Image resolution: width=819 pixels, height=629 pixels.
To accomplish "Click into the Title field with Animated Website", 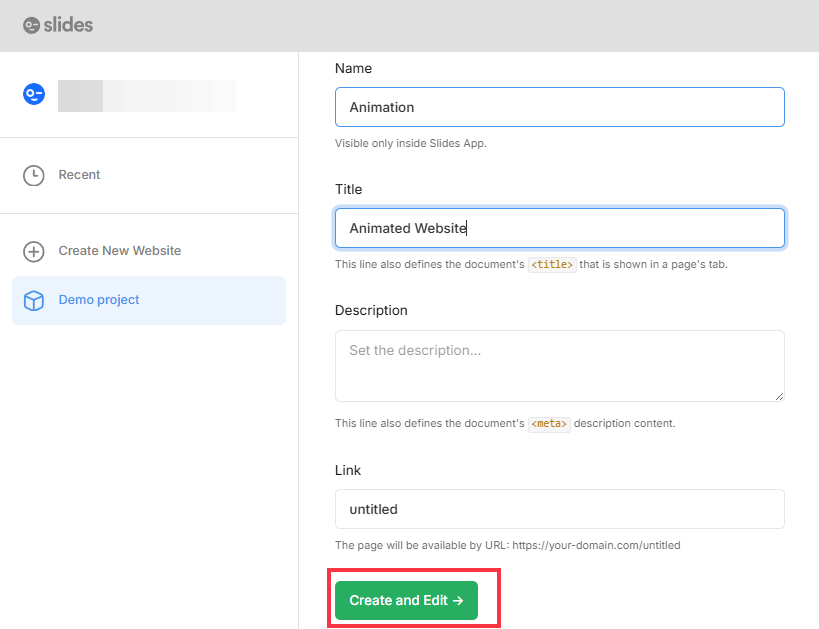I will tap(560, 228).
